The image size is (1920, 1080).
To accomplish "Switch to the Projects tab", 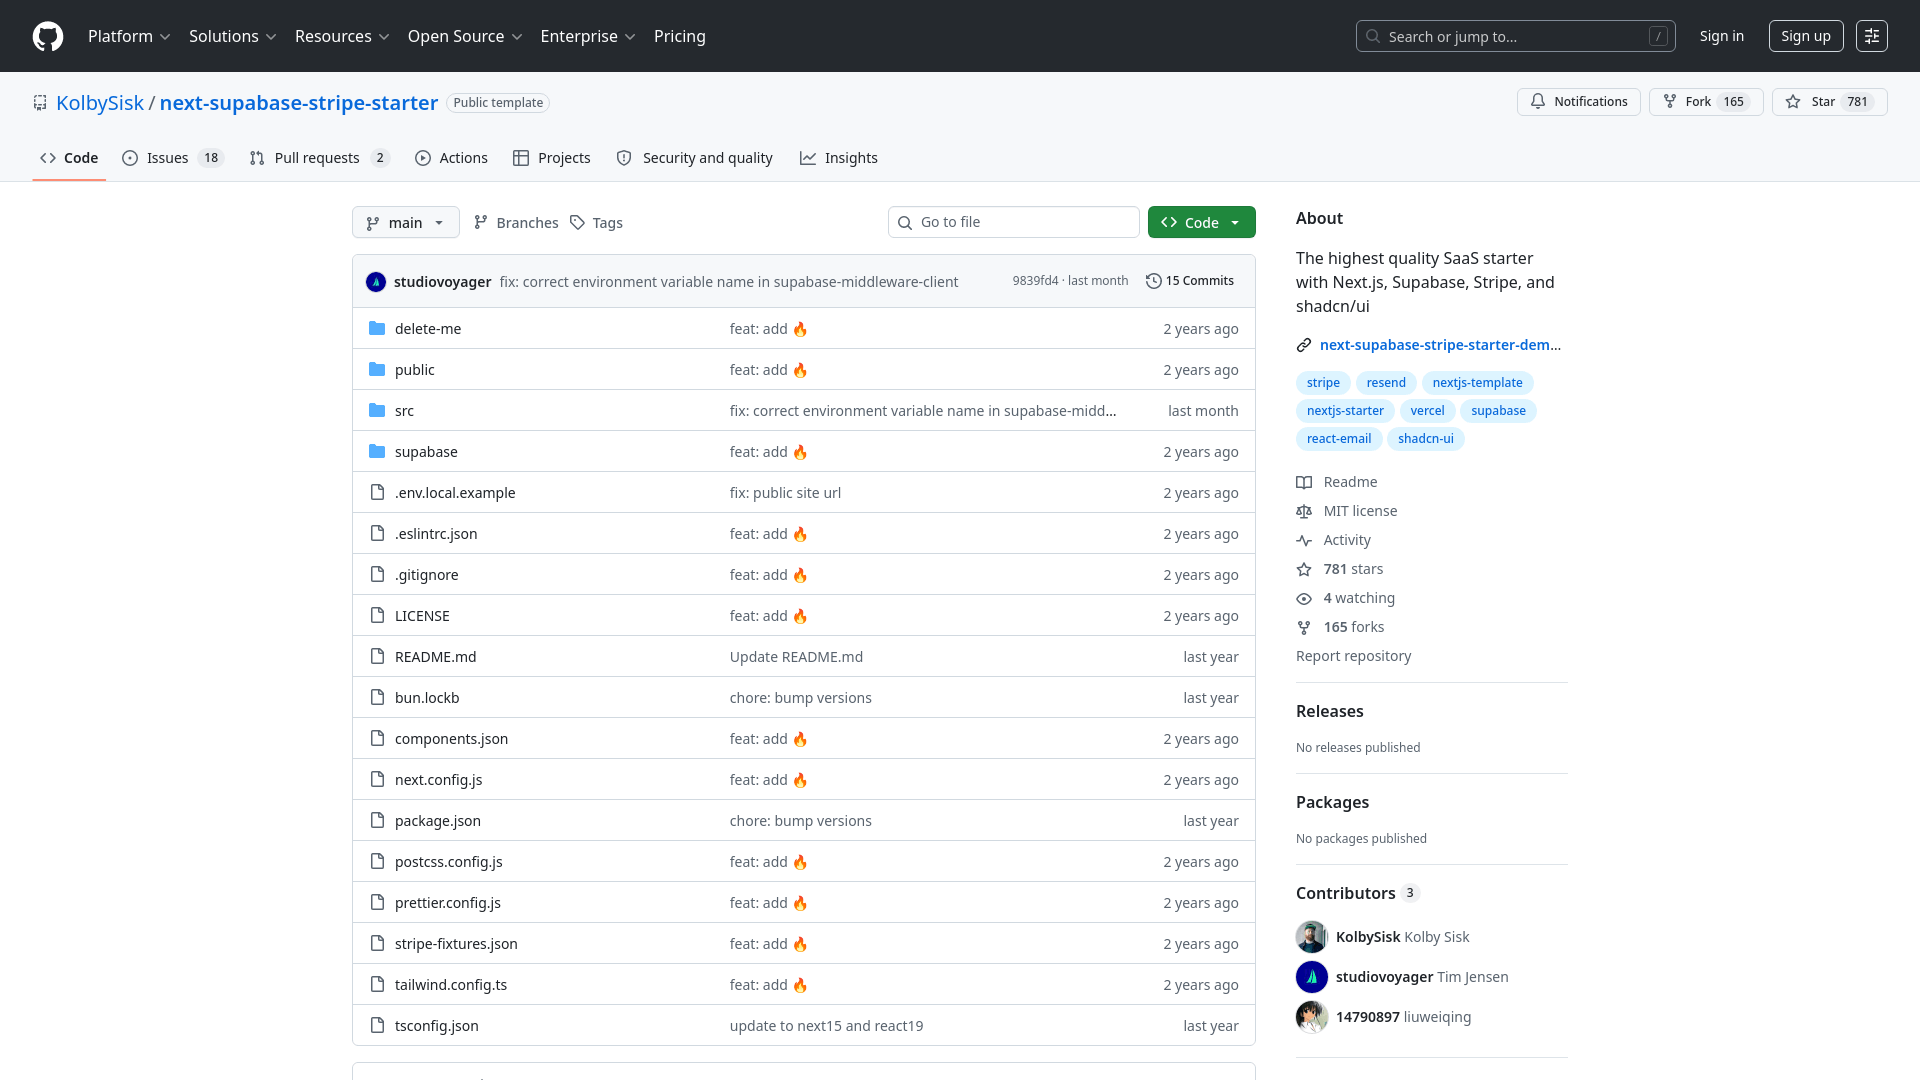I will 552,158.
